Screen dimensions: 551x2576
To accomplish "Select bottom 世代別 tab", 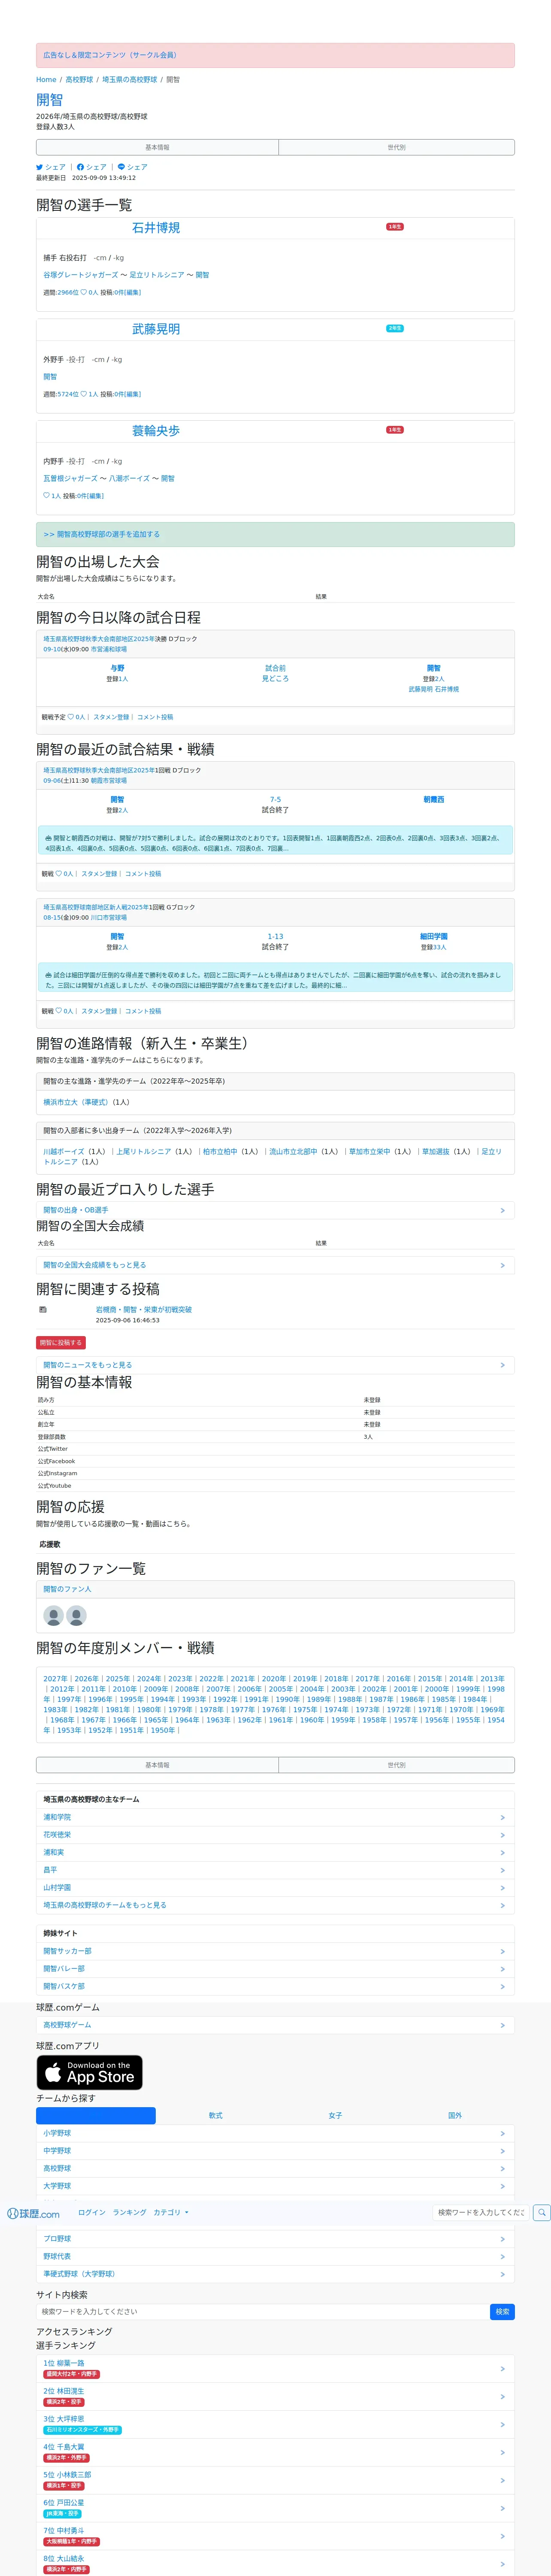I will pos(396,1765).
